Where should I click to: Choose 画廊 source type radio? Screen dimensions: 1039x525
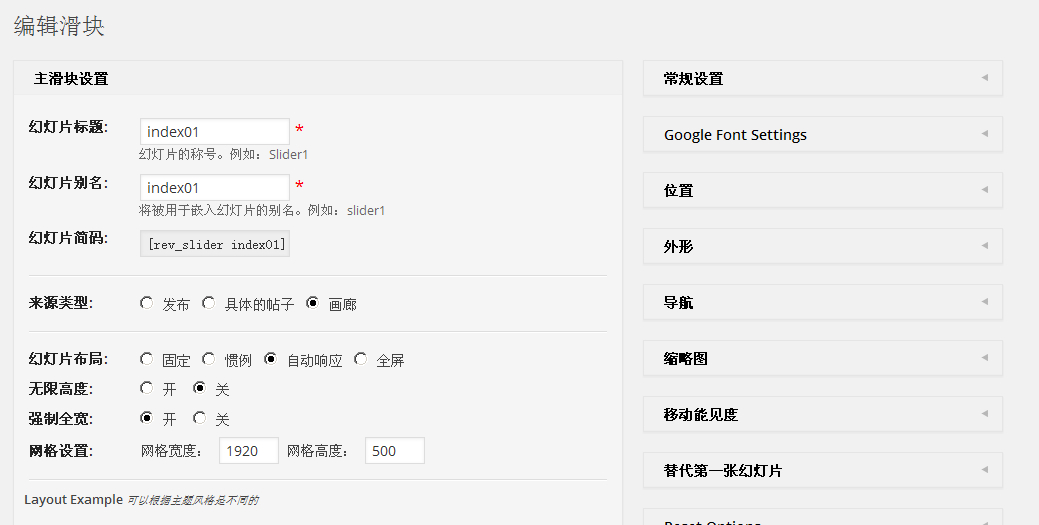[x=313, y=303]
